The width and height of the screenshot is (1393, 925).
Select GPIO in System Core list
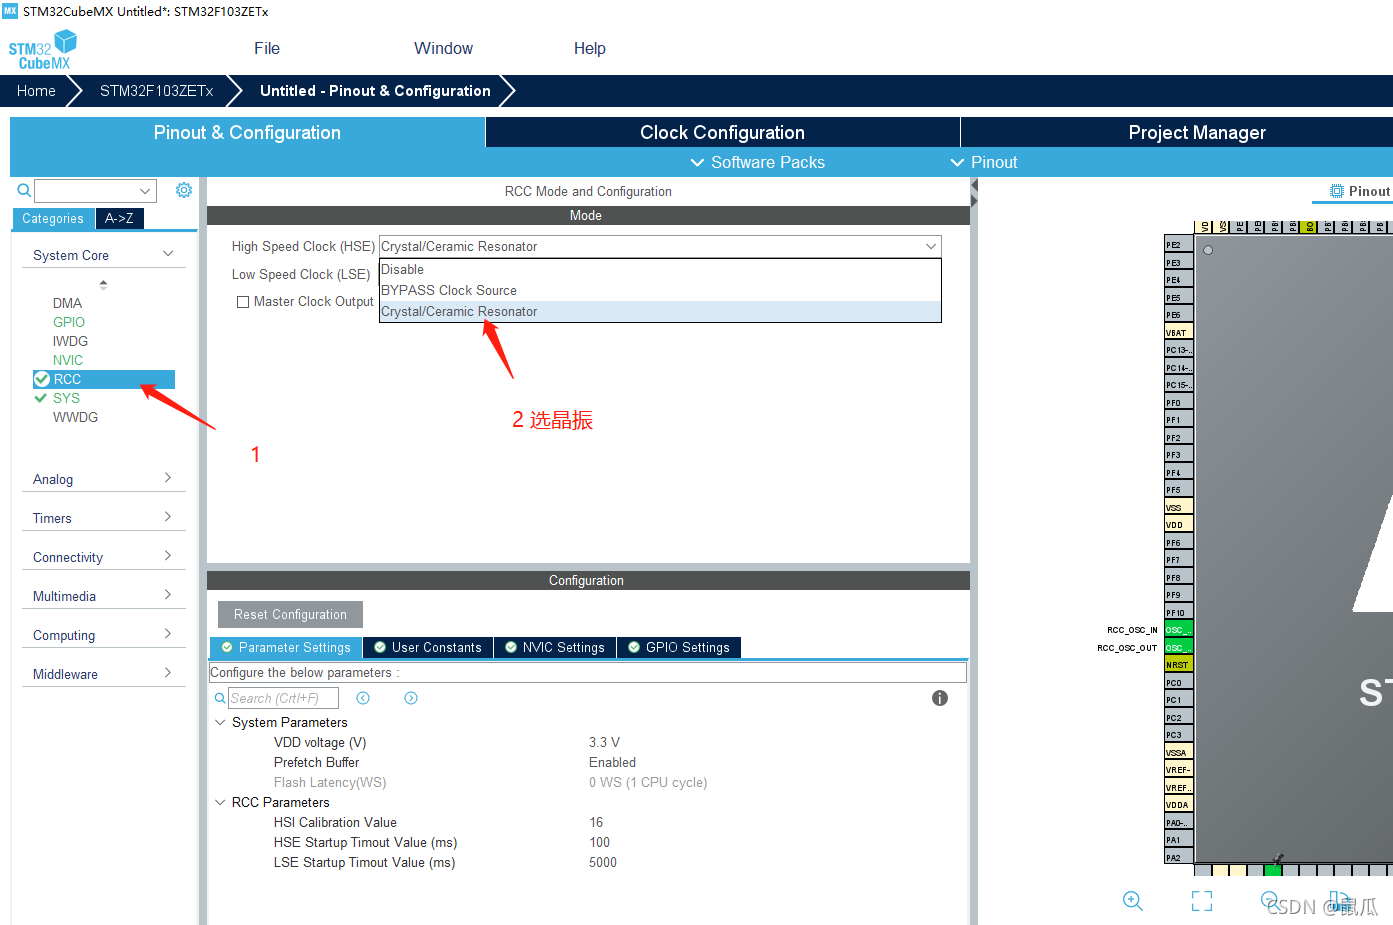coord(69,322)
